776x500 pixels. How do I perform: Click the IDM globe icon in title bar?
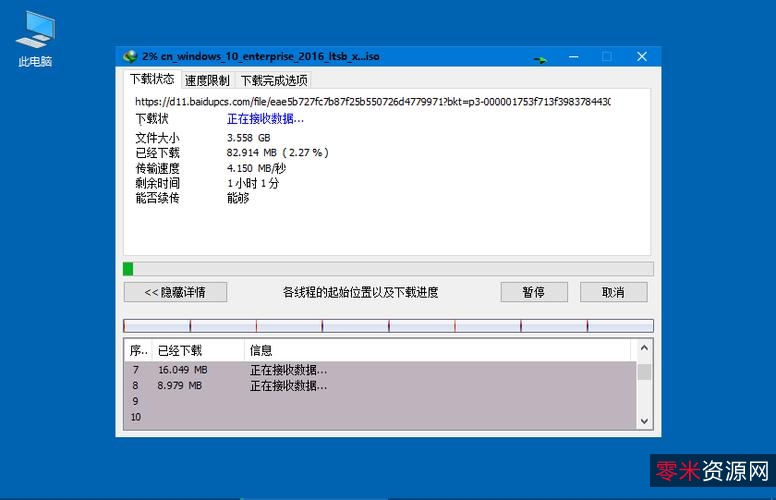click(130, 56)
